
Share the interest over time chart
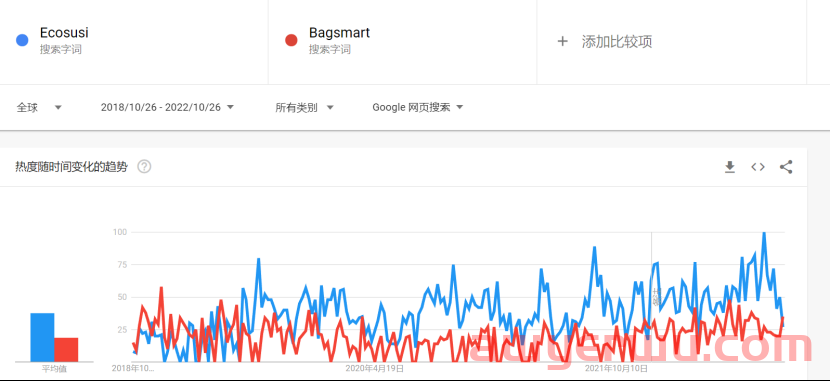point(786,167)
